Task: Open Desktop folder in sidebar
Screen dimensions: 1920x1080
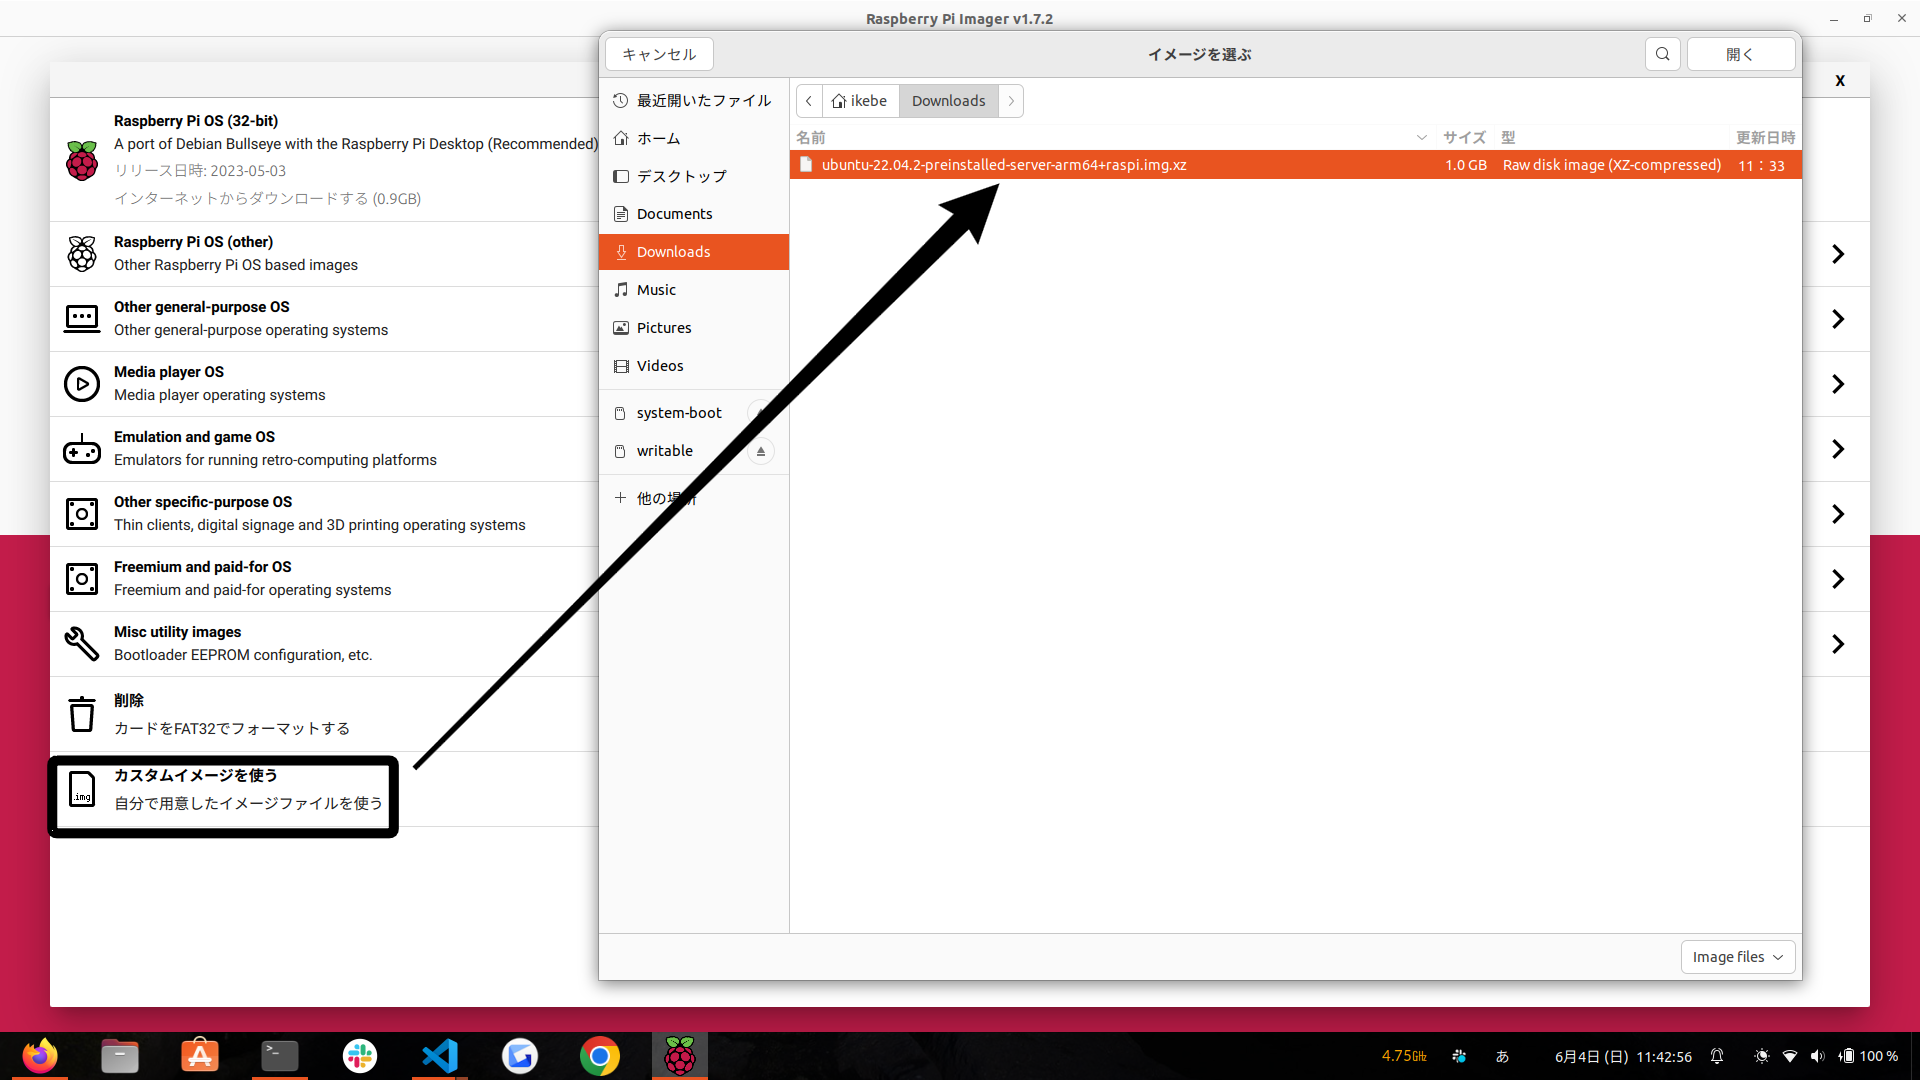Action: point(680,175)
